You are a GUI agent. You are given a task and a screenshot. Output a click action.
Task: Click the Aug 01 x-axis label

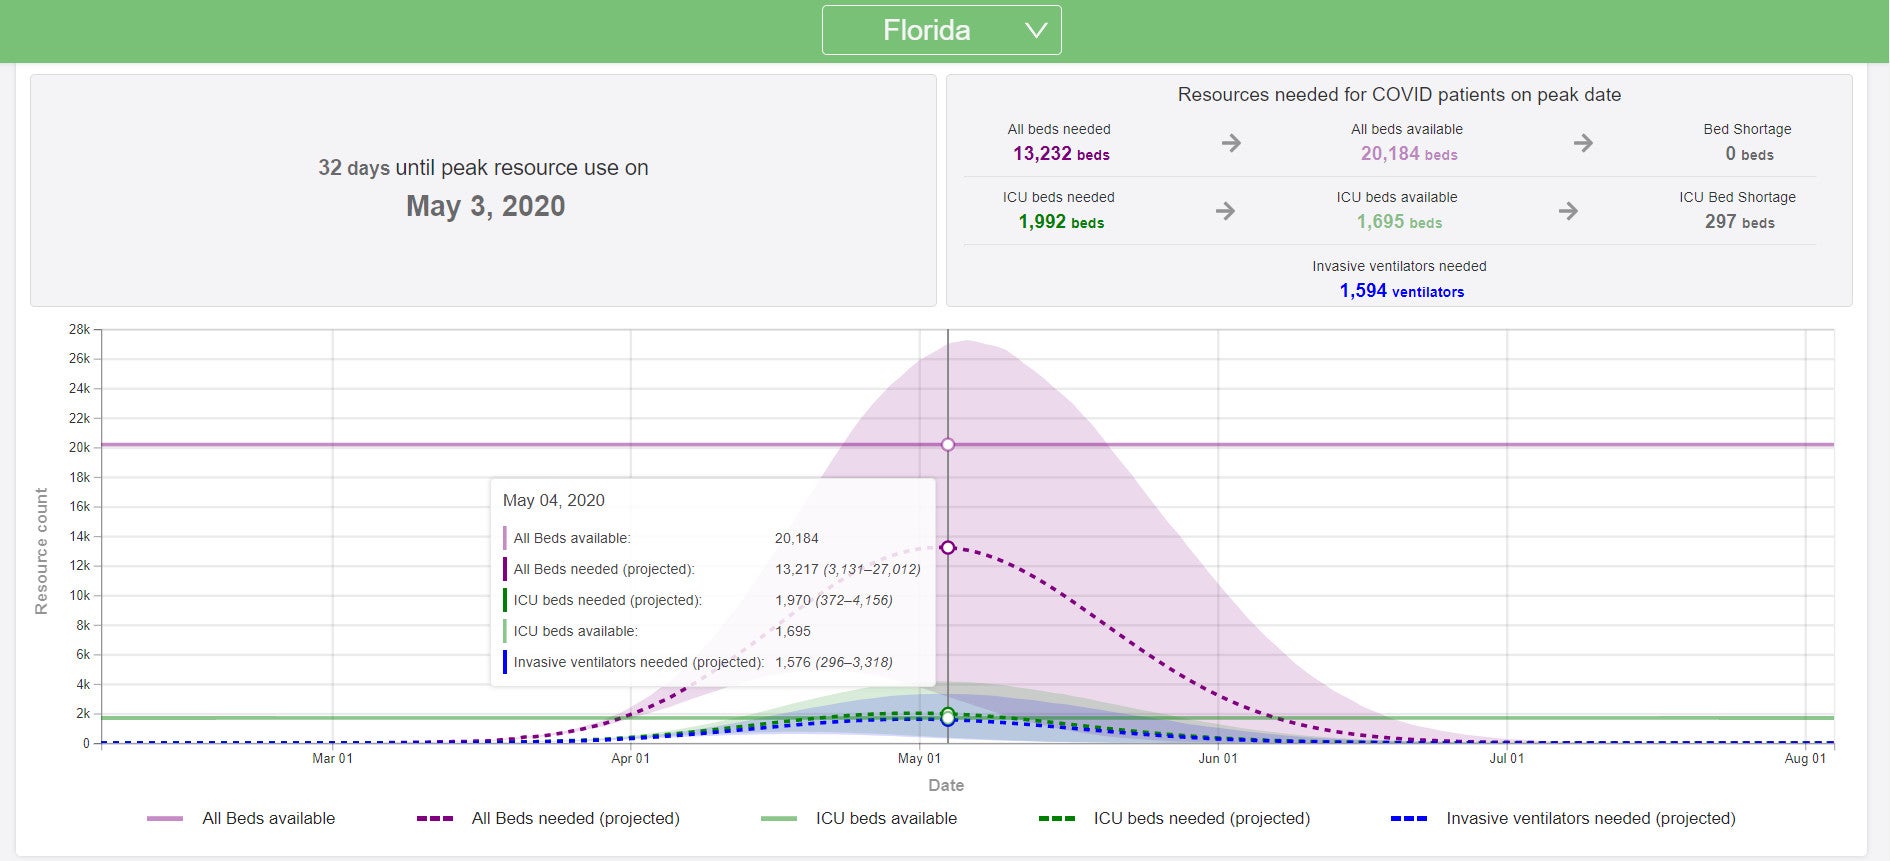(1805, 759)
